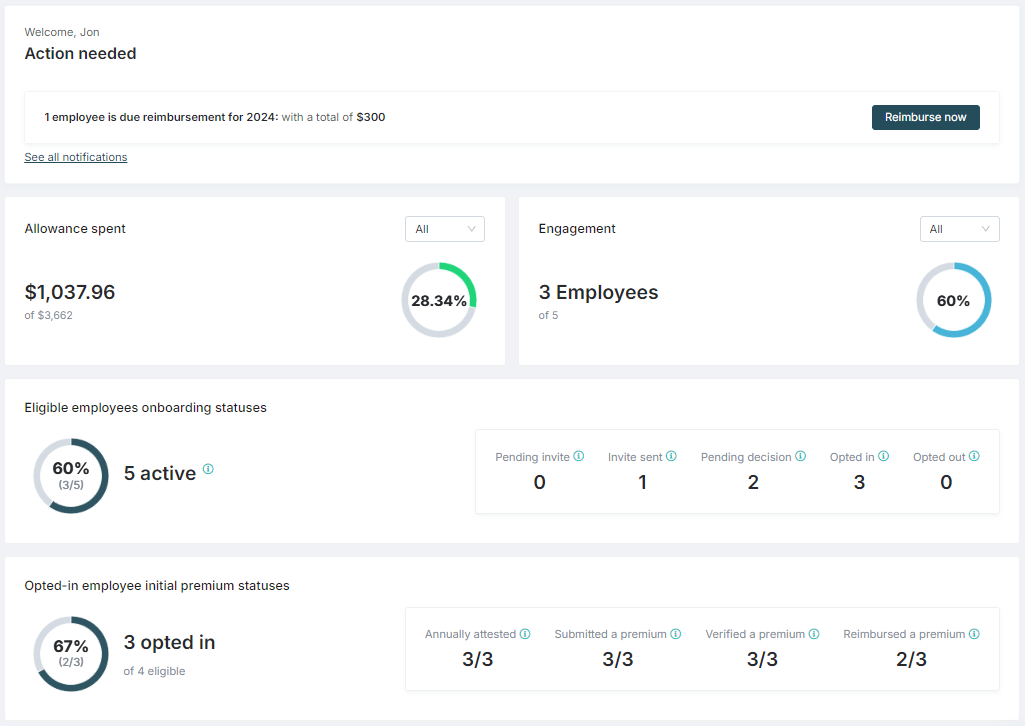Open the Allowance spent filter dropdown
This screenshot has height=726, width=1025.
coord(444,229)
